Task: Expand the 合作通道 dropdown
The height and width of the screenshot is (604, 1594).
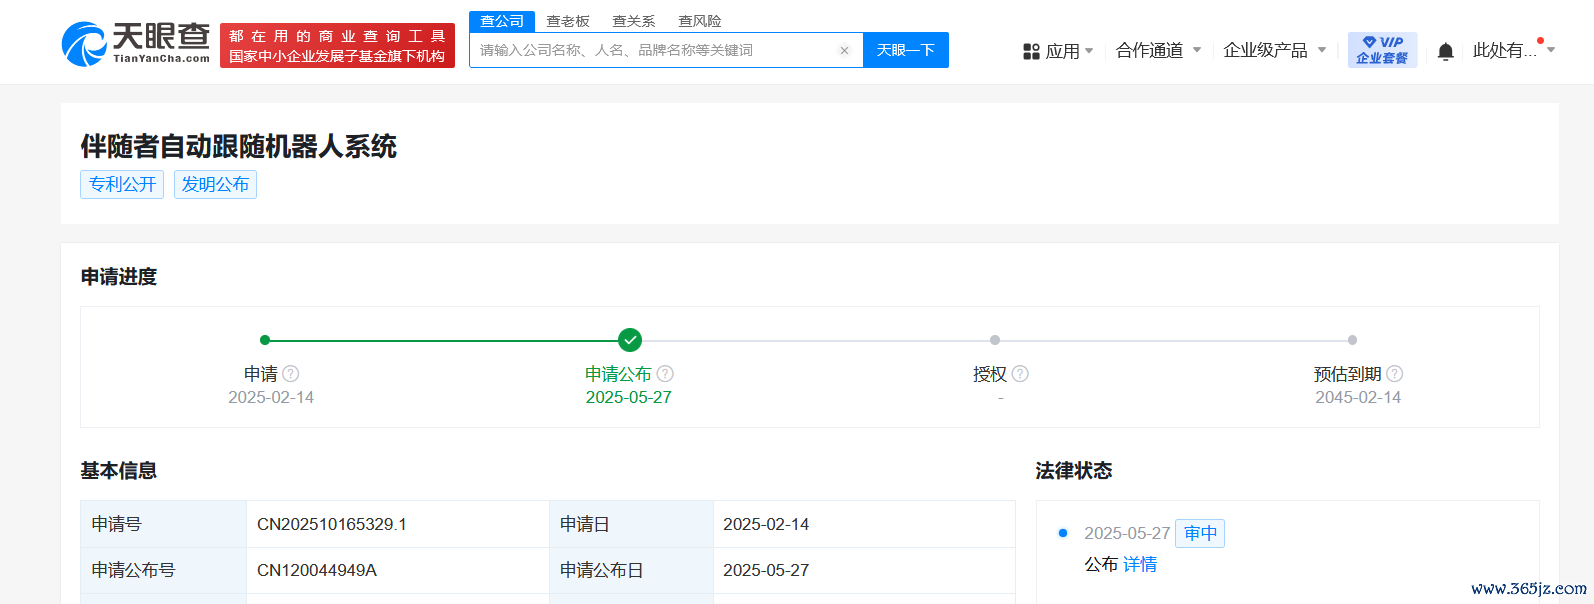Action: (1158, 50)
